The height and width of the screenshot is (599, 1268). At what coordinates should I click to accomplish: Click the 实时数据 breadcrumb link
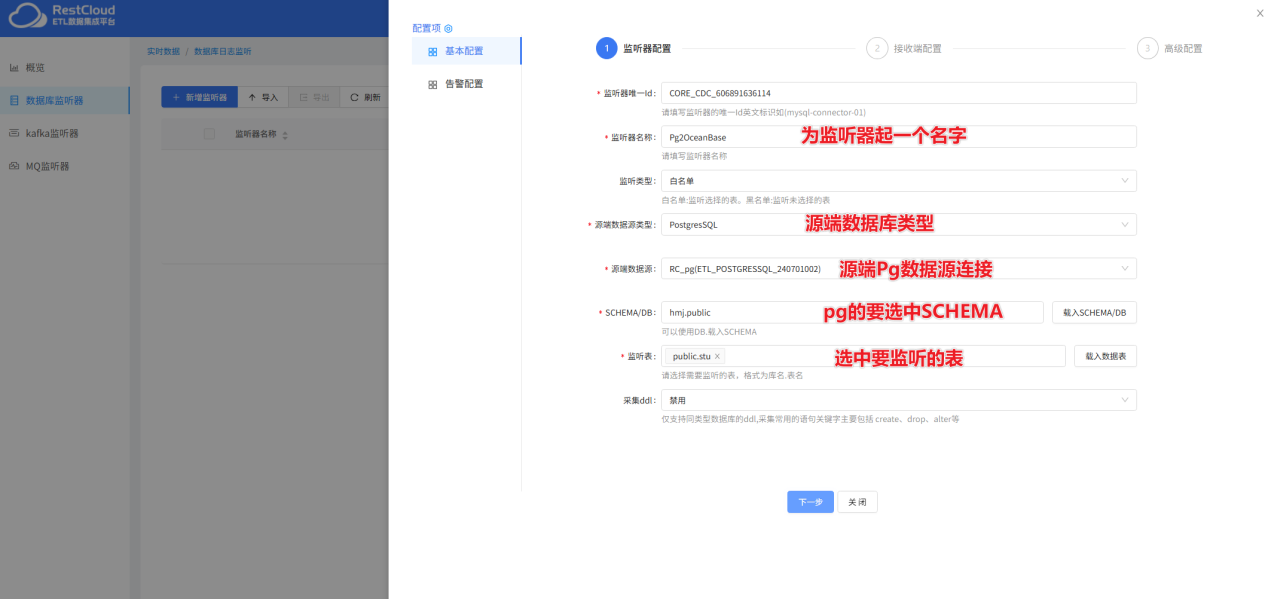[x=163, y=51]
